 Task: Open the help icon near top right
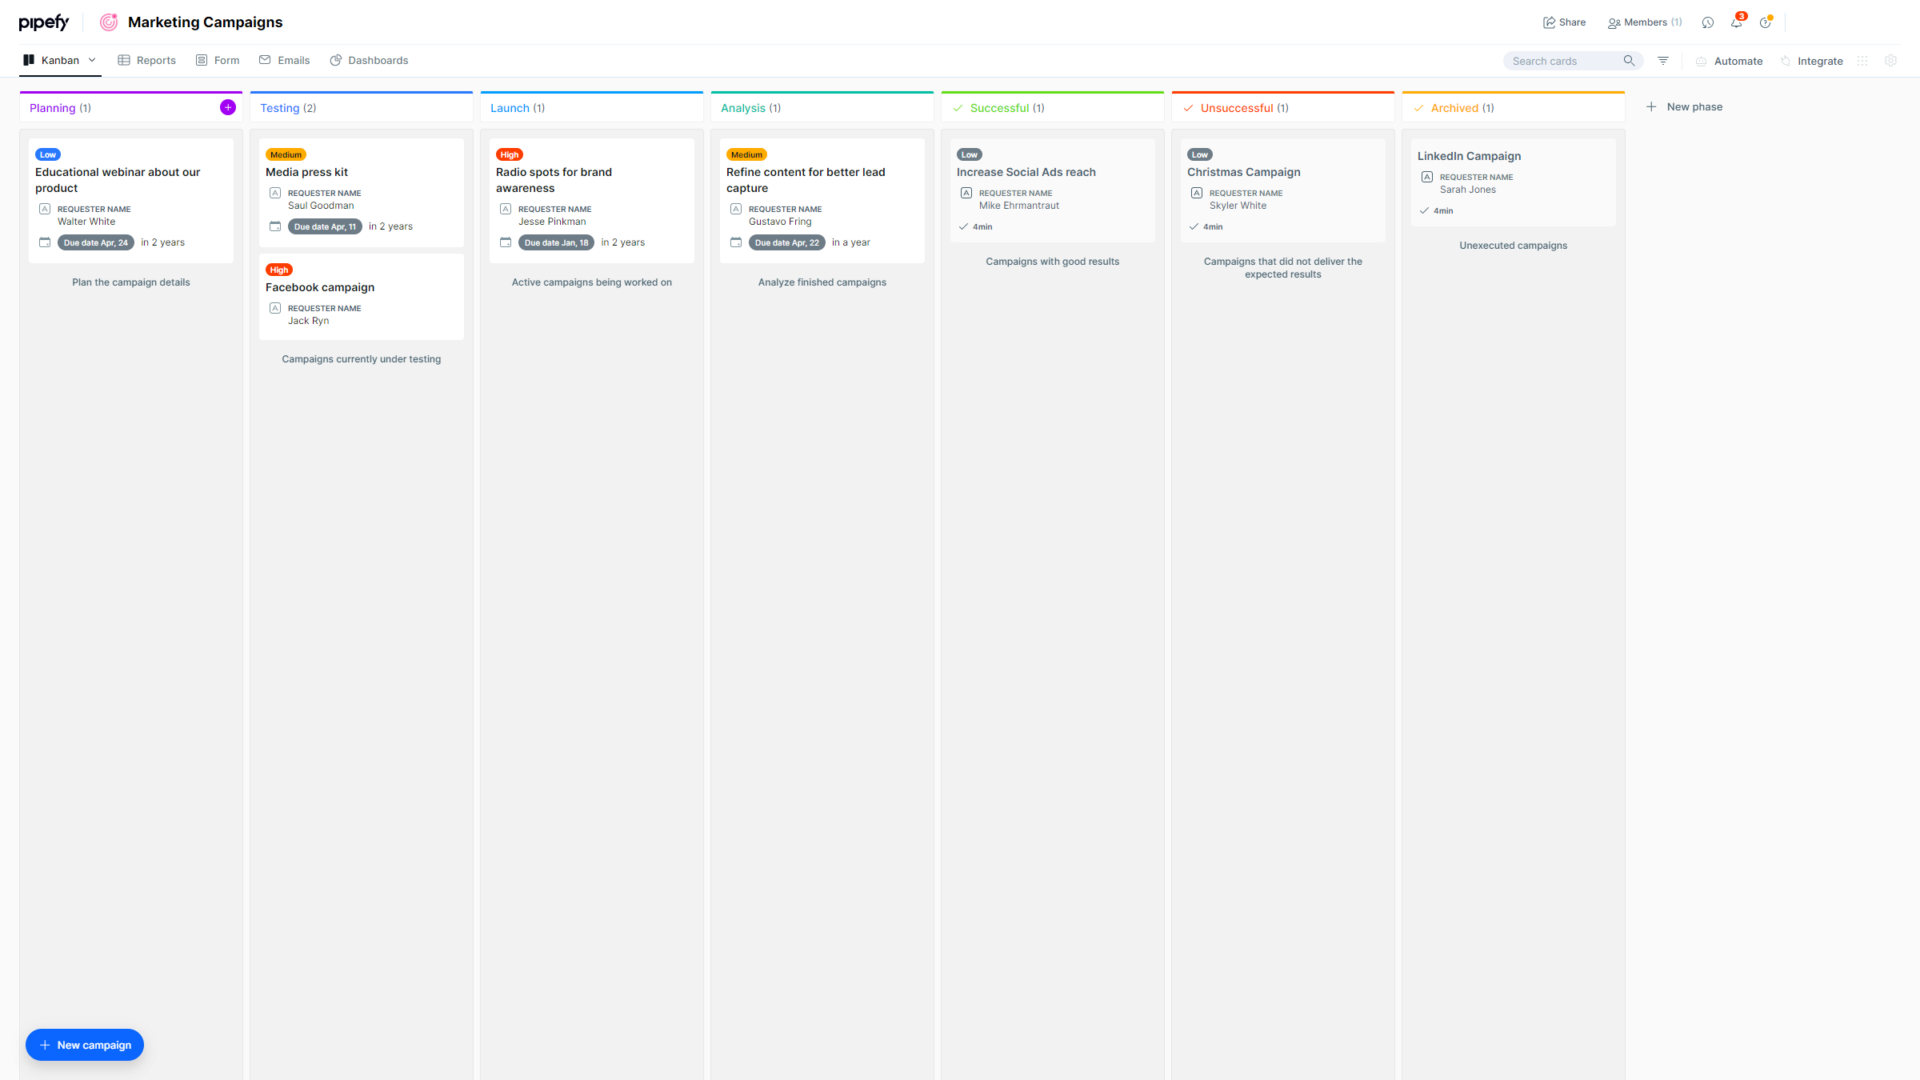tap(1766, 22)
